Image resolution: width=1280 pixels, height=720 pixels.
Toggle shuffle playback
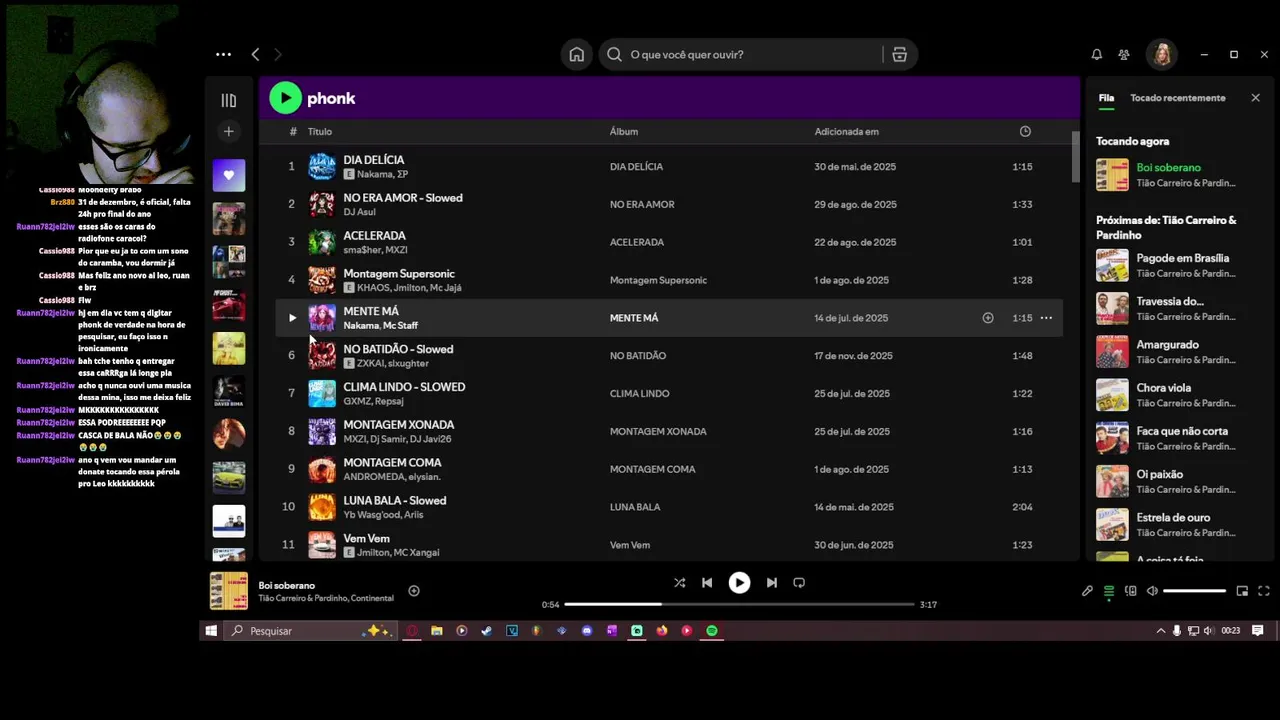click(x=680, y=582)
